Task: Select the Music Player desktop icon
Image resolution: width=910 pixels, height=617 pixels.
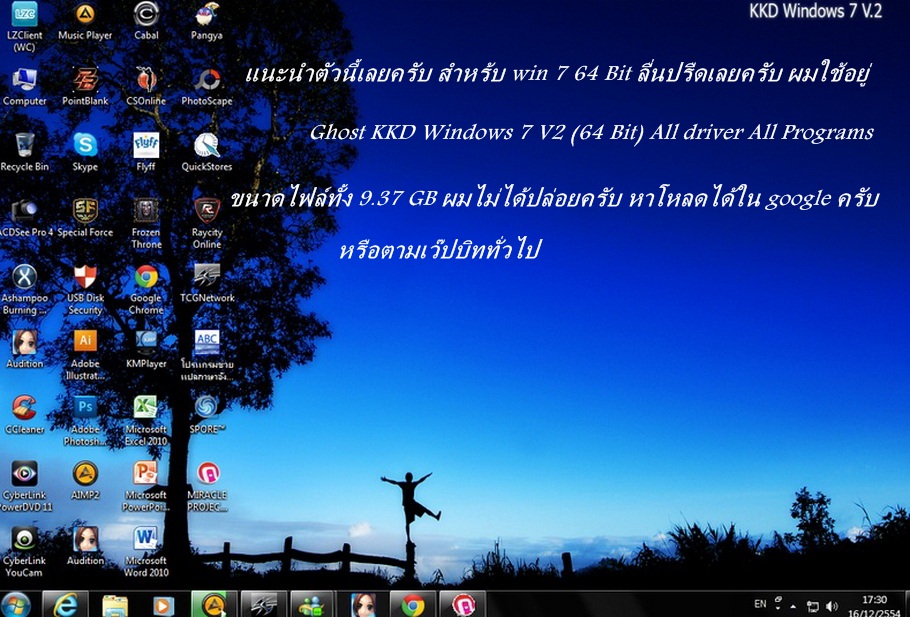Action: coord(85,21)
